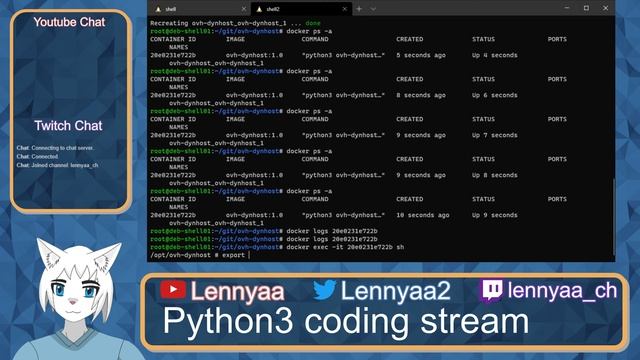Click the "/opt/ovh-dynhost # export" prompt line

click(x=198, y=255)
